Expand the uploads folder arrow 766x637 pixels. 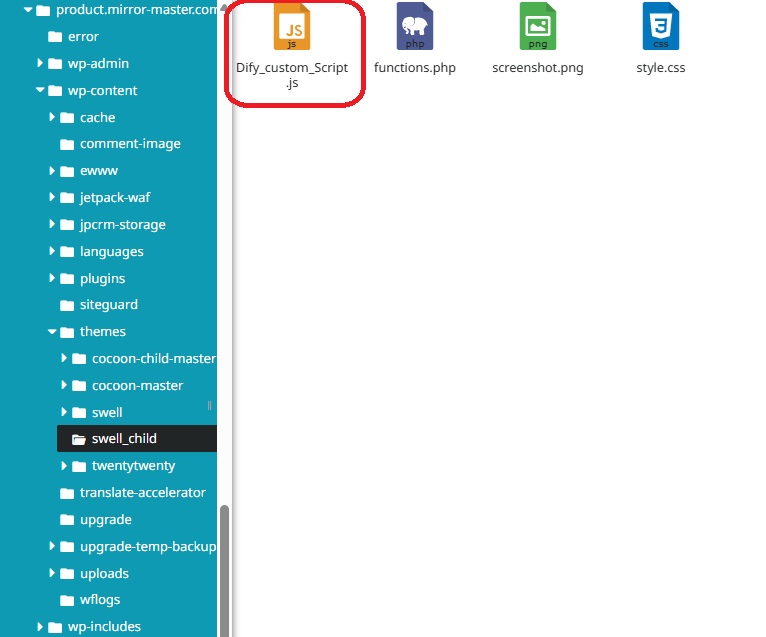(x=53, y=573)
